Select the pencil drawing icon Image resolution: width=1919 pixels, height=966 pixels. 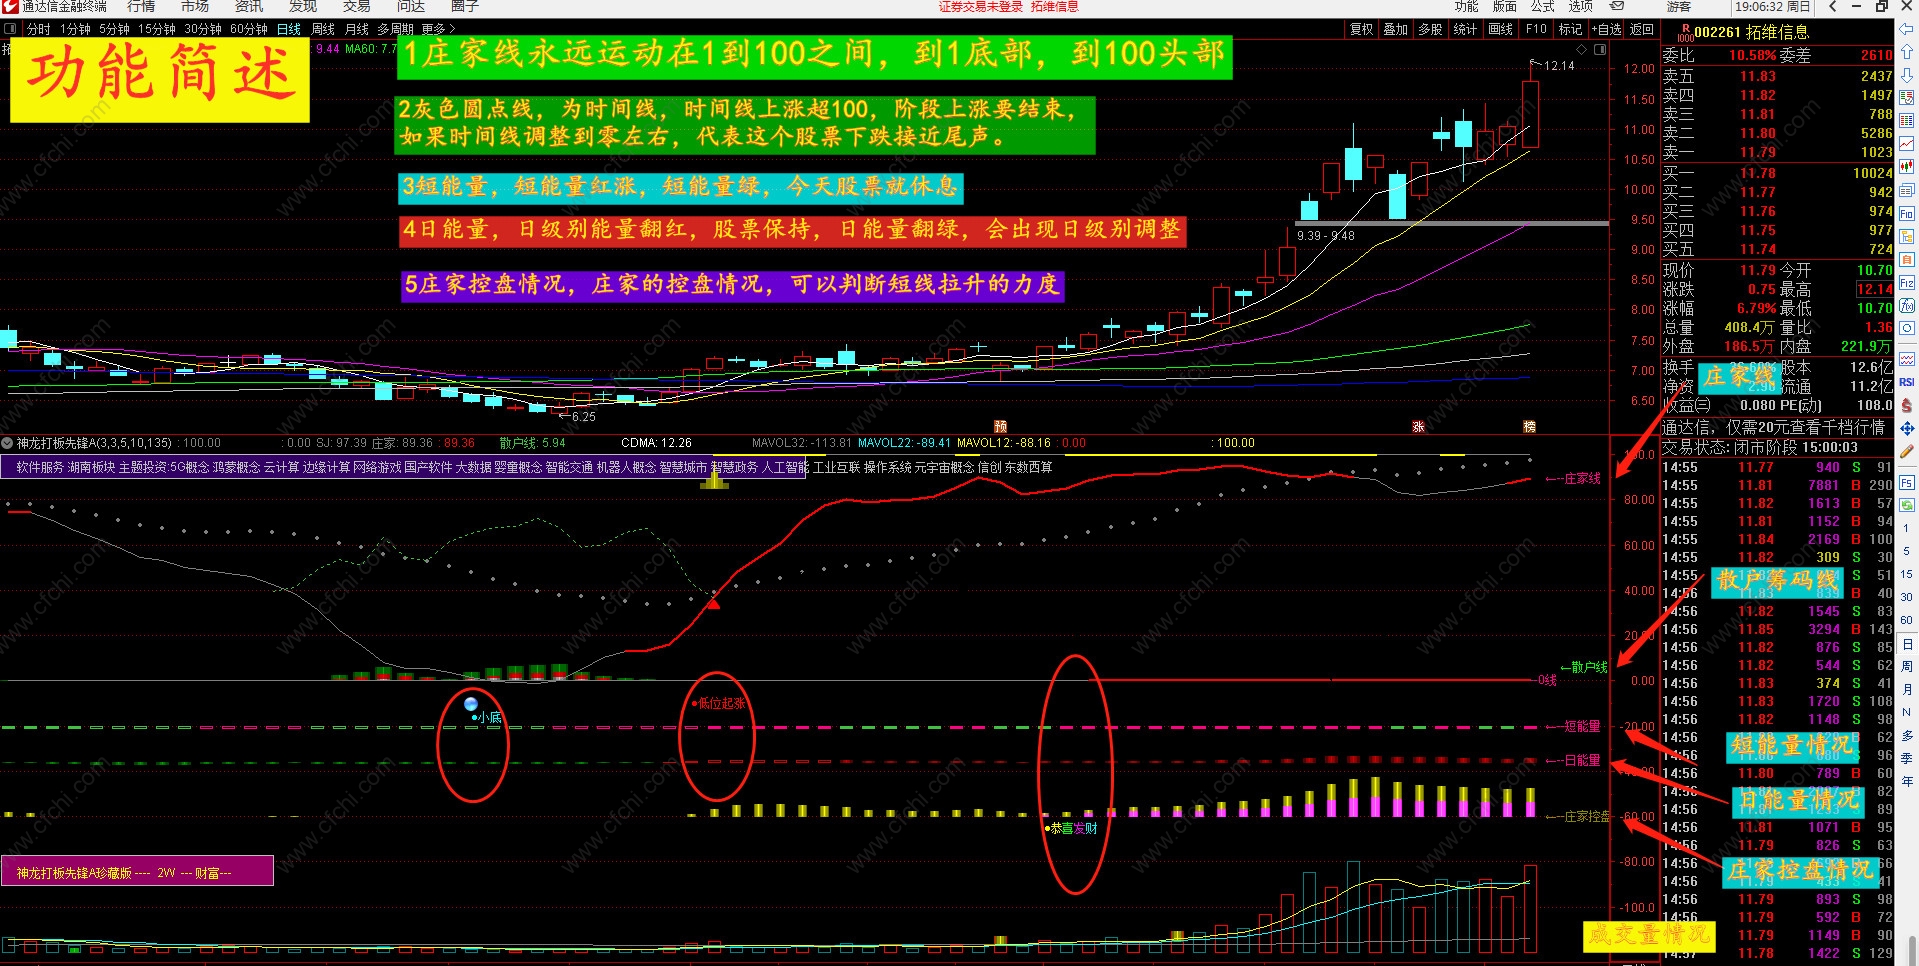1907,451
